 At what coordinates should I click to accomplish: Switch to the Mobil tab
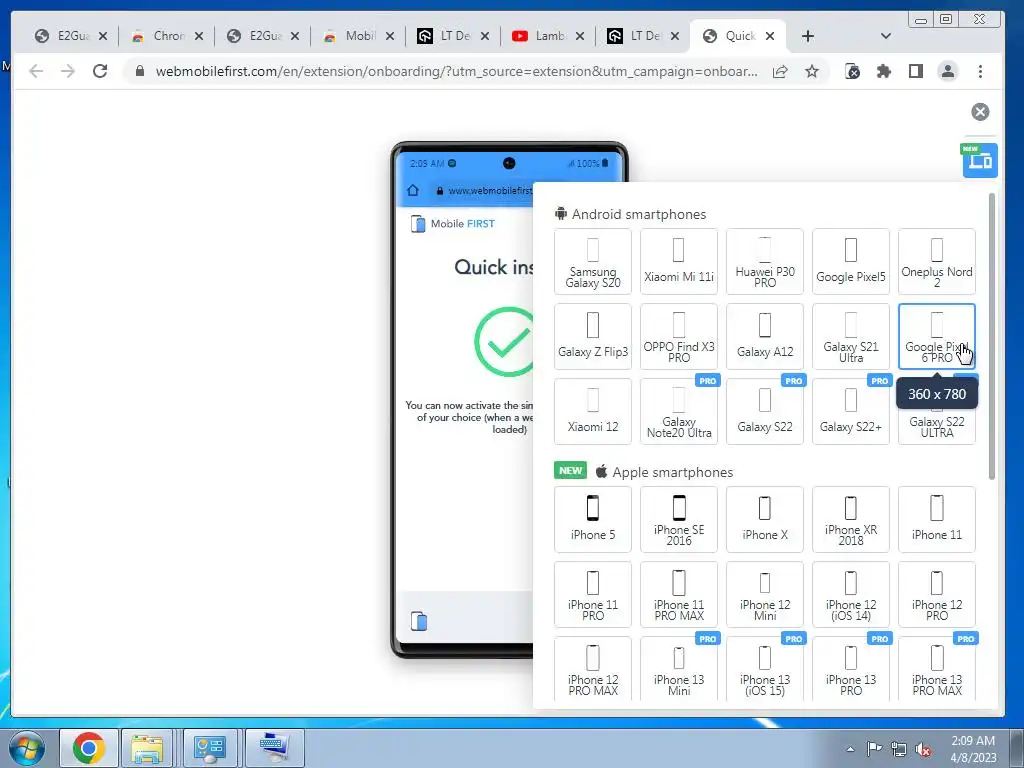359,36
